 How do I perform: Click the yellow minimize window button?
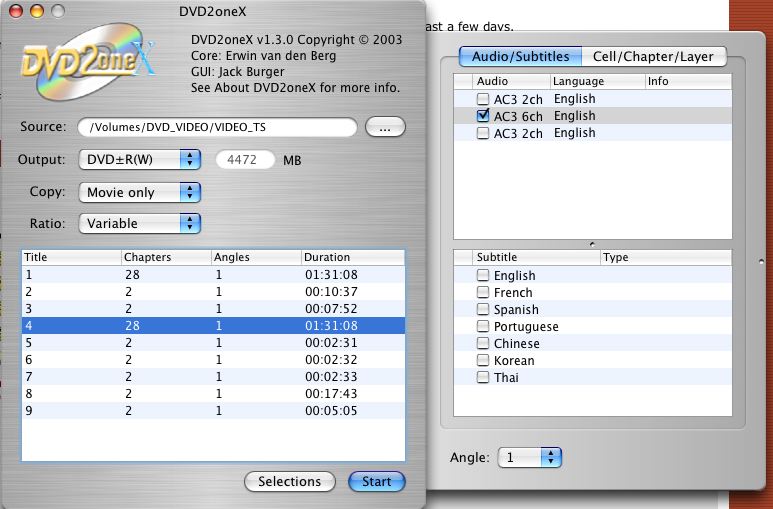[x=37, y=11]
